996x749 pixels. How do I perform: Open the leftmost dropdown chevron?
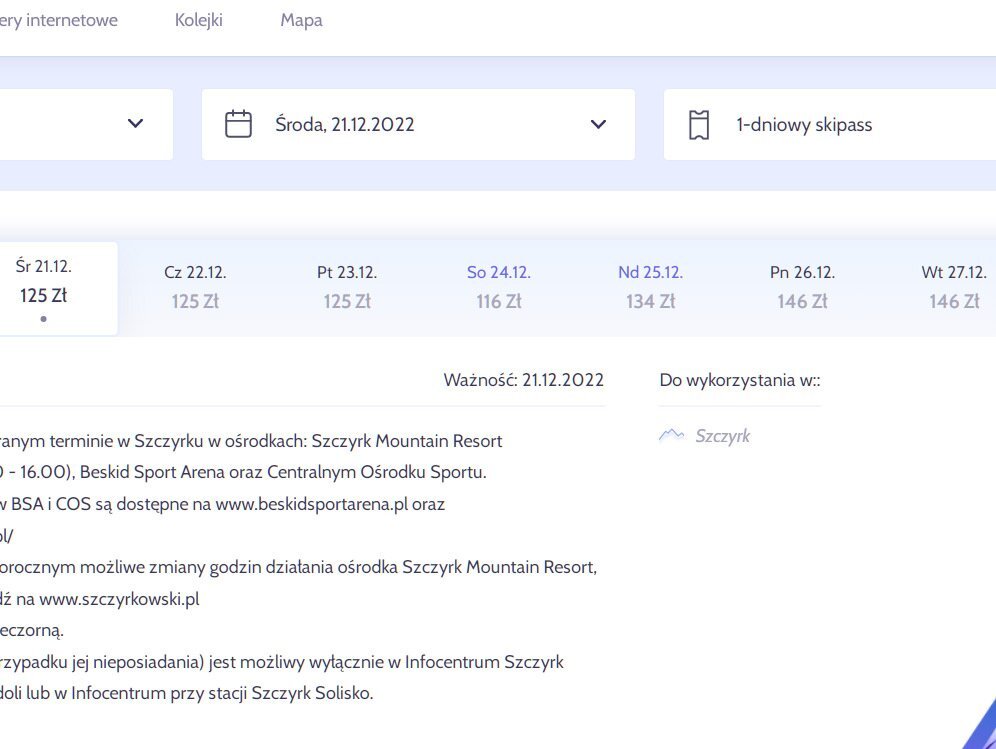pyautogui.click(x=135, y=123)
